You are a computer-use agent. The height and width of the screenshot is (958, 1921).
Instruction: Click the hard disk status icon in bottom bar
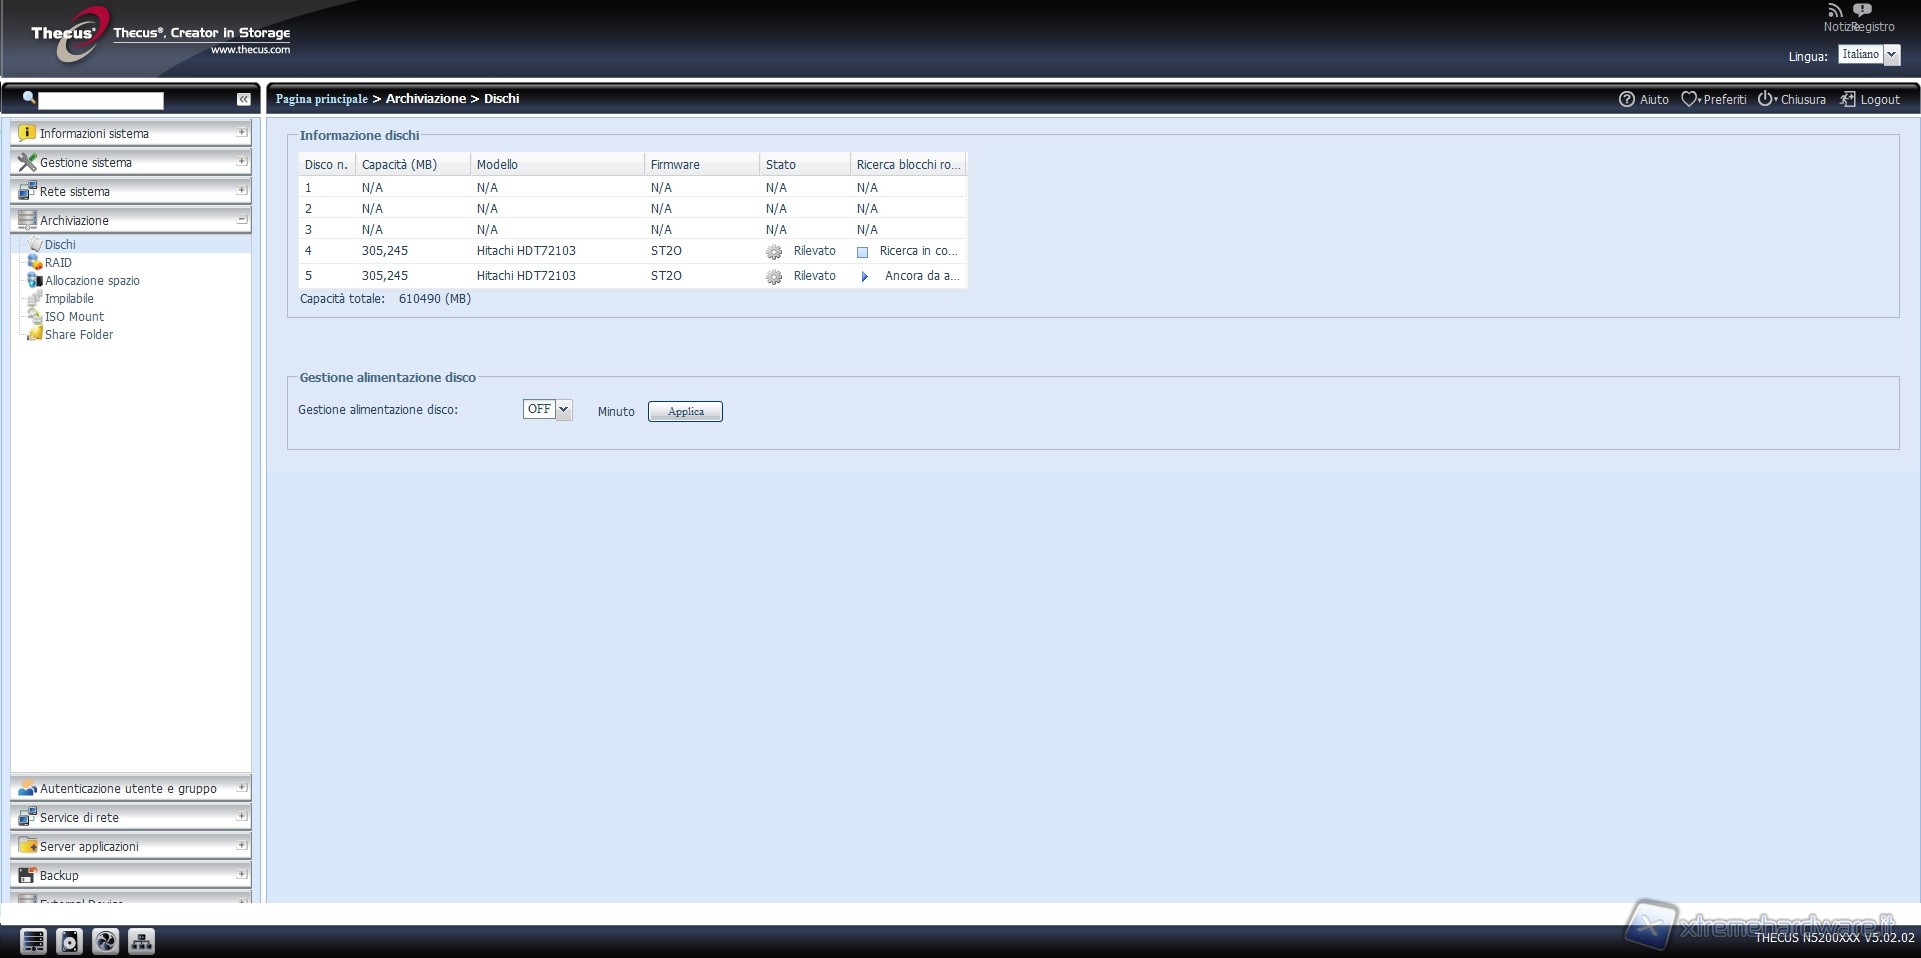(x=69, y=941)
